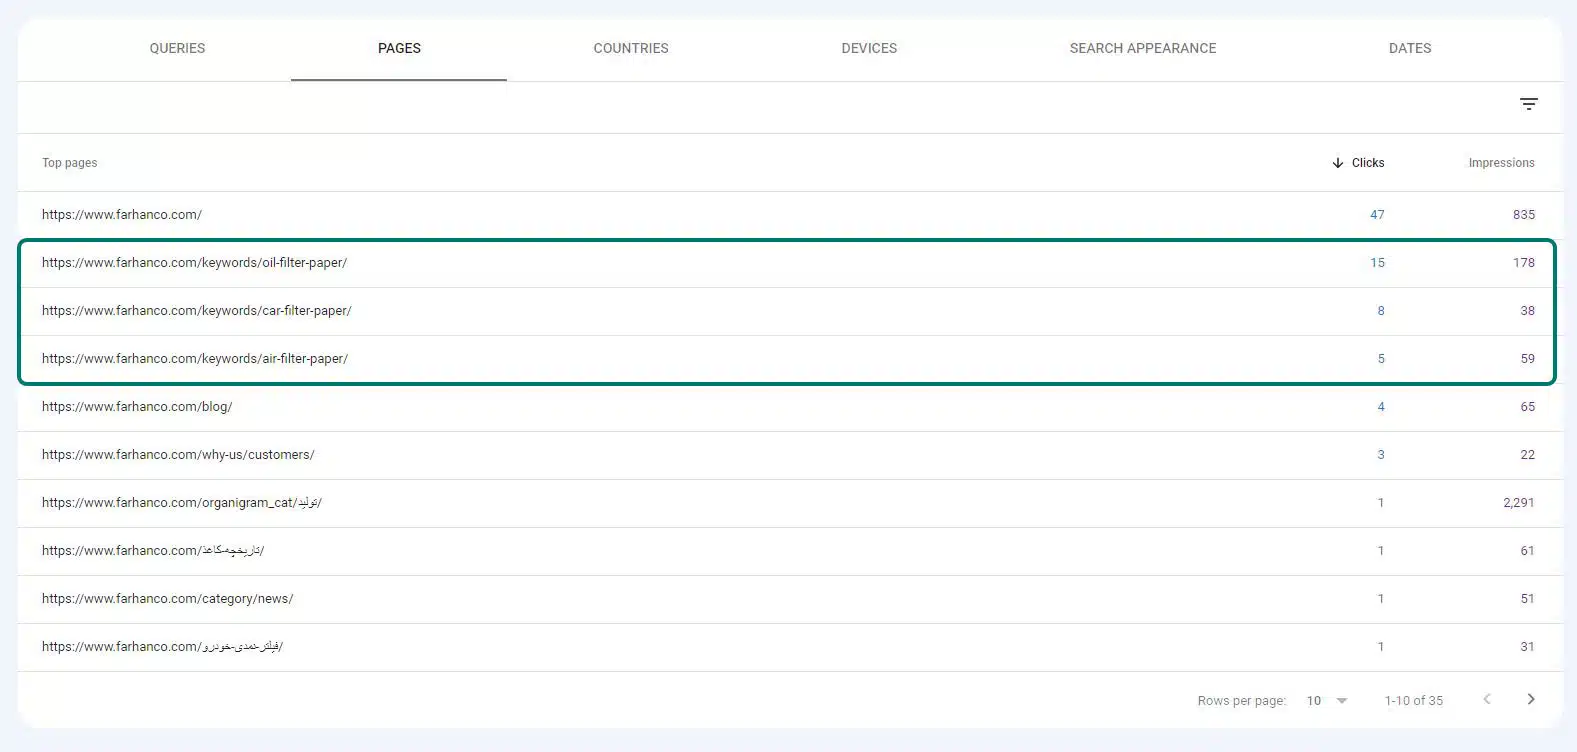Open the farhanco.com homepage row
The width and height of the screenshot is (1577, 752).
click(x=122, y=215)
